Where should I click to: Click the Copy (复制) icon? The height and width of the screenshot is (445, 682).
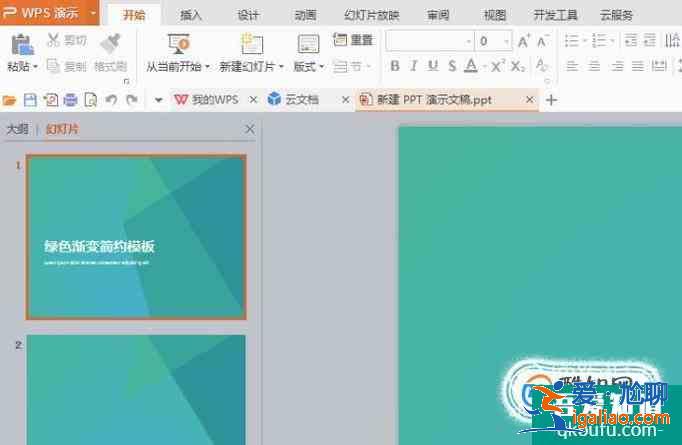tap(53, 66)
